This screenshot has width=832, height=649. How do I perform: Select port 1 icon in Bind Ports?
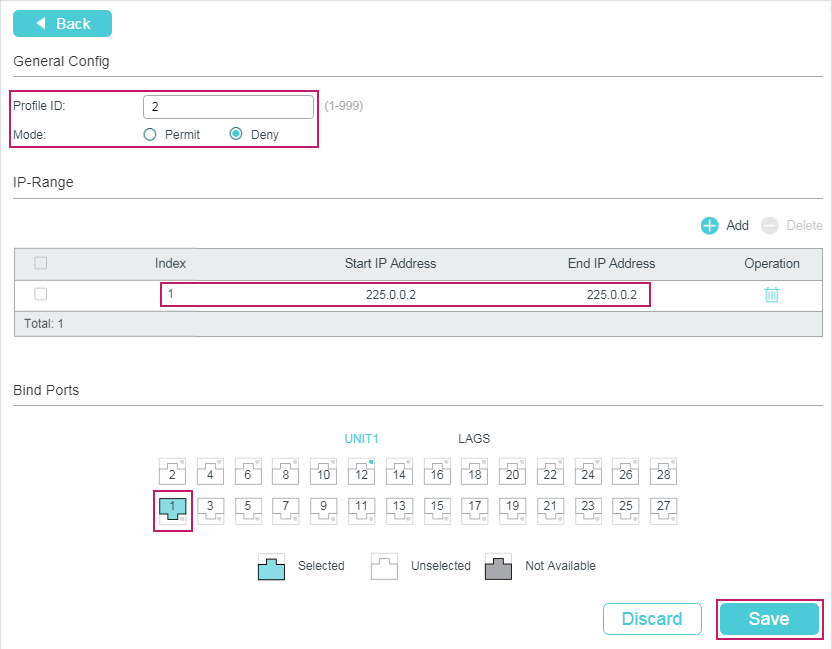coord(172,510)
